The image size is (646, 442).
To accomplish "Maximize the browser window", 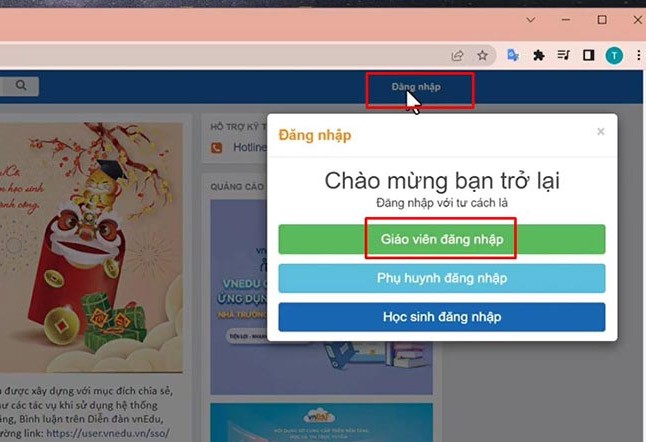I will pyautogui.click(x=602, y=20).
